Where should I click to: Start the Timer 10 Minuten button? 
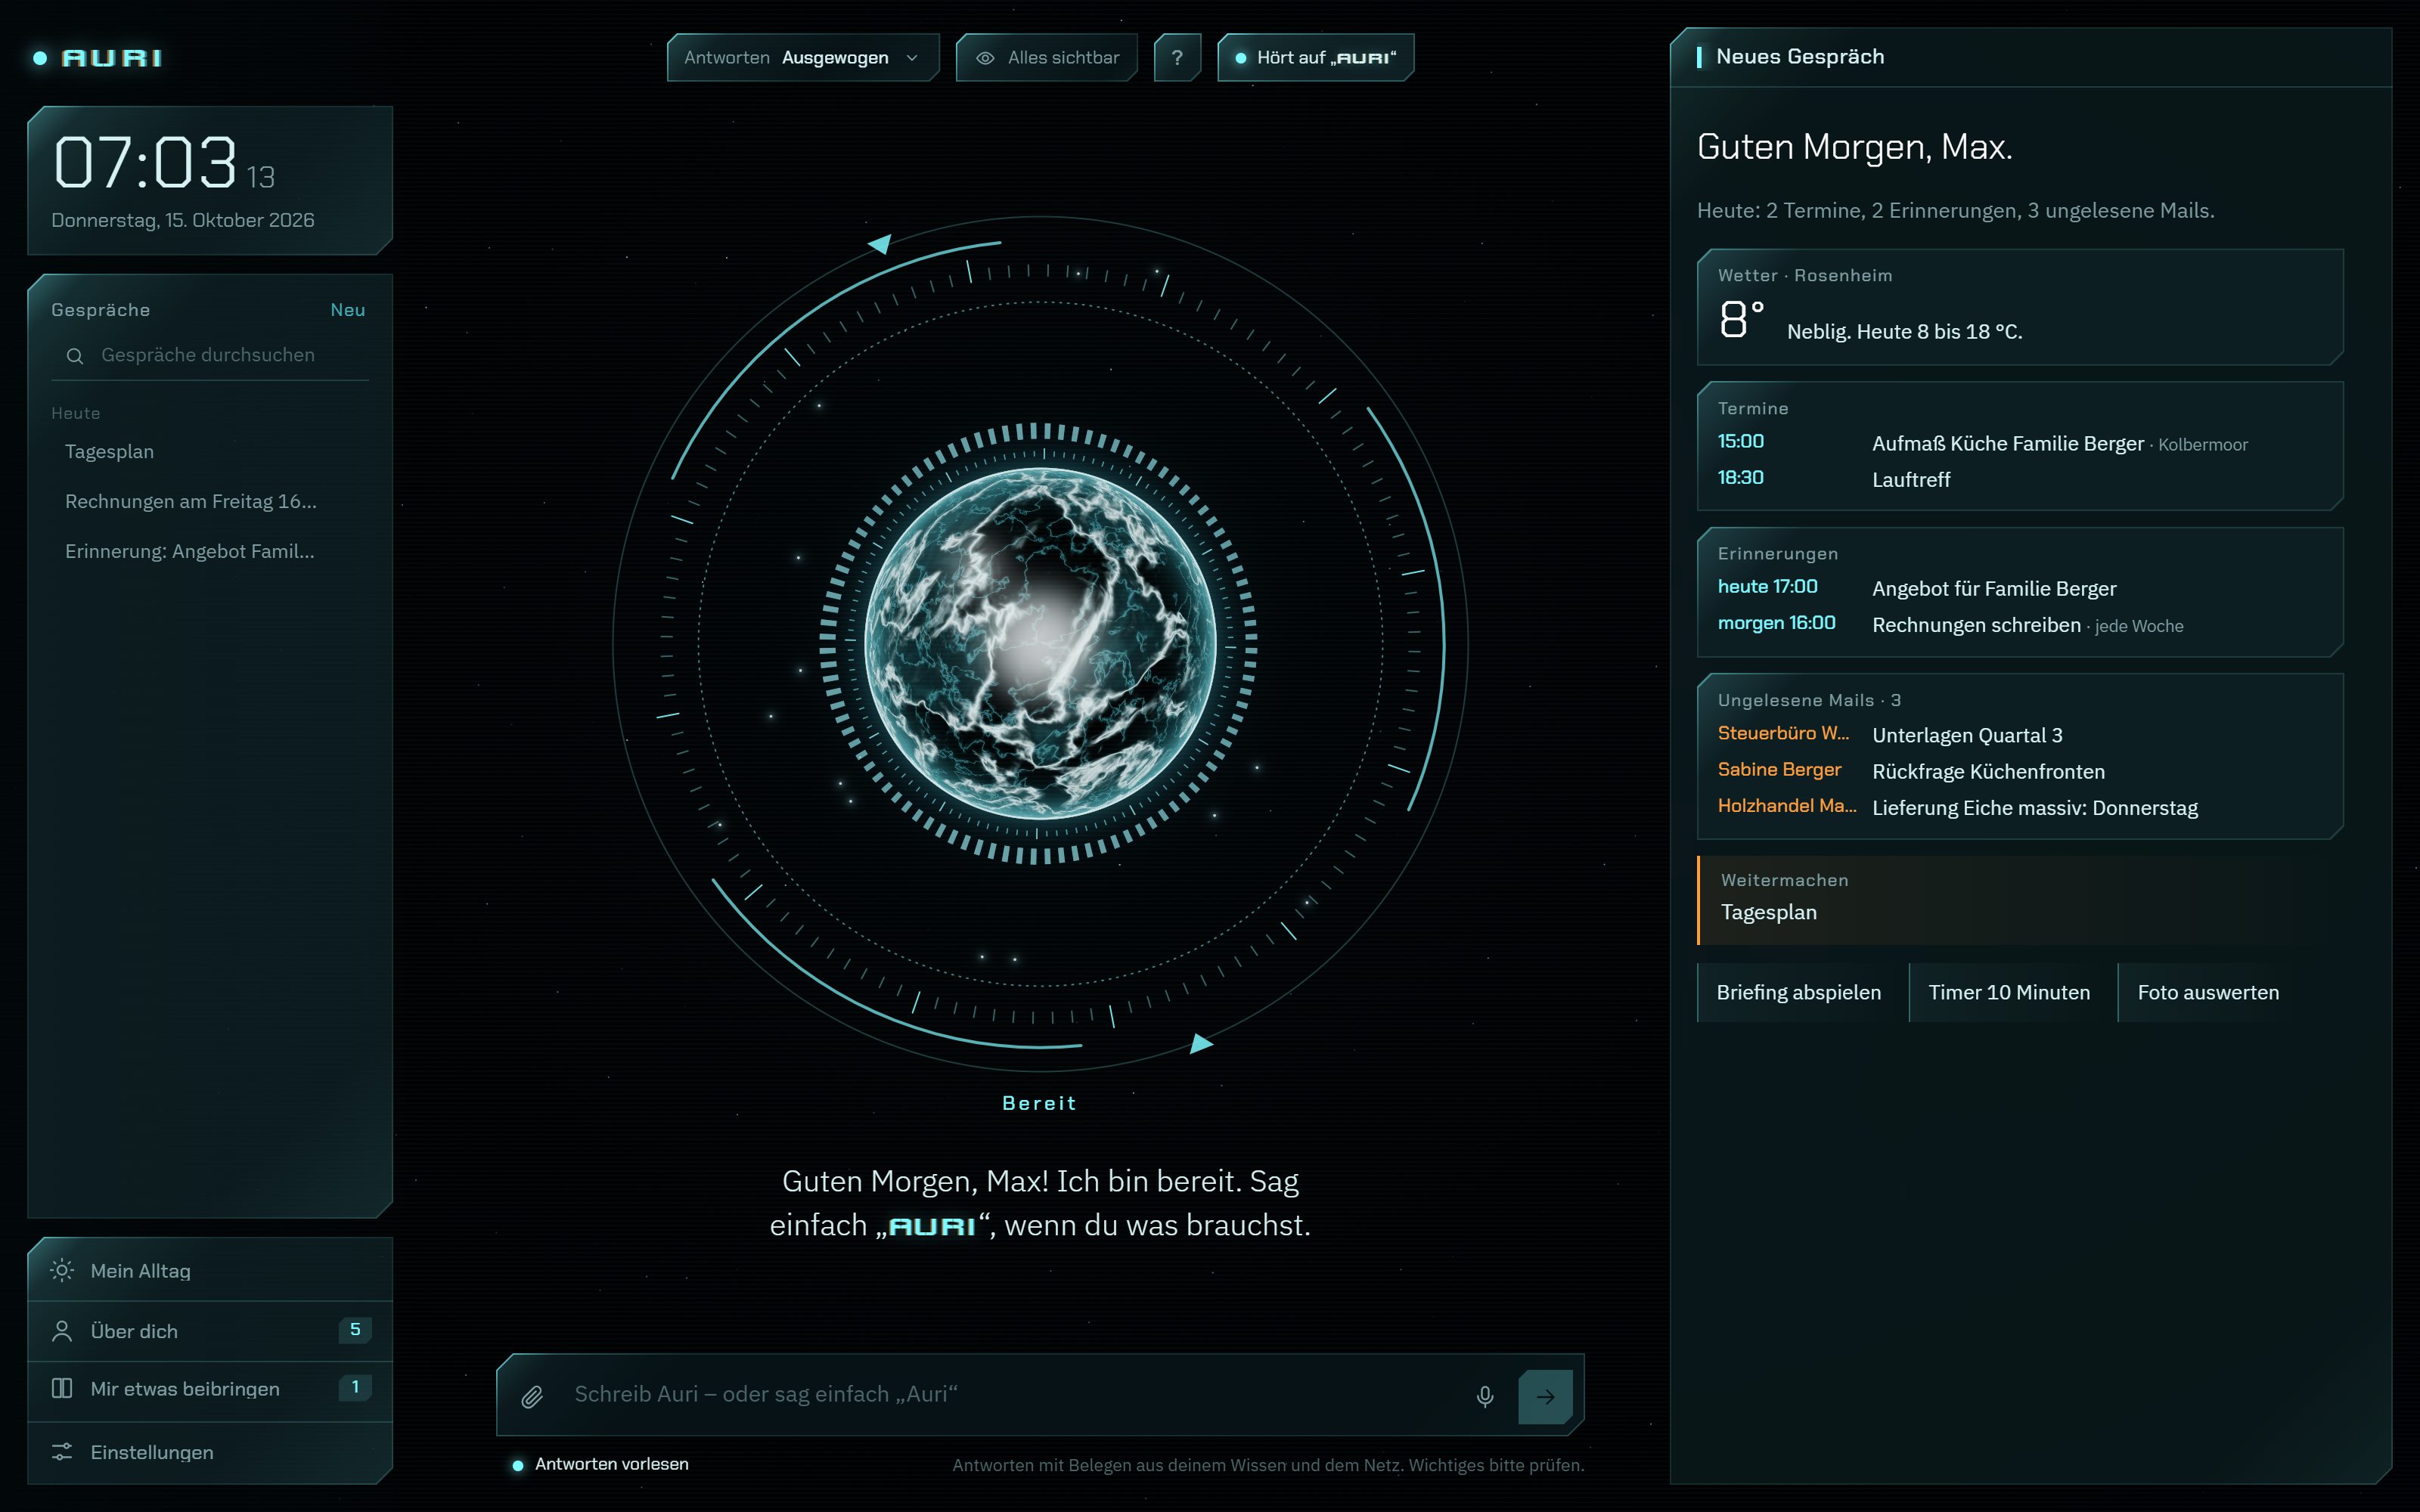click(x=2009, y=992)
